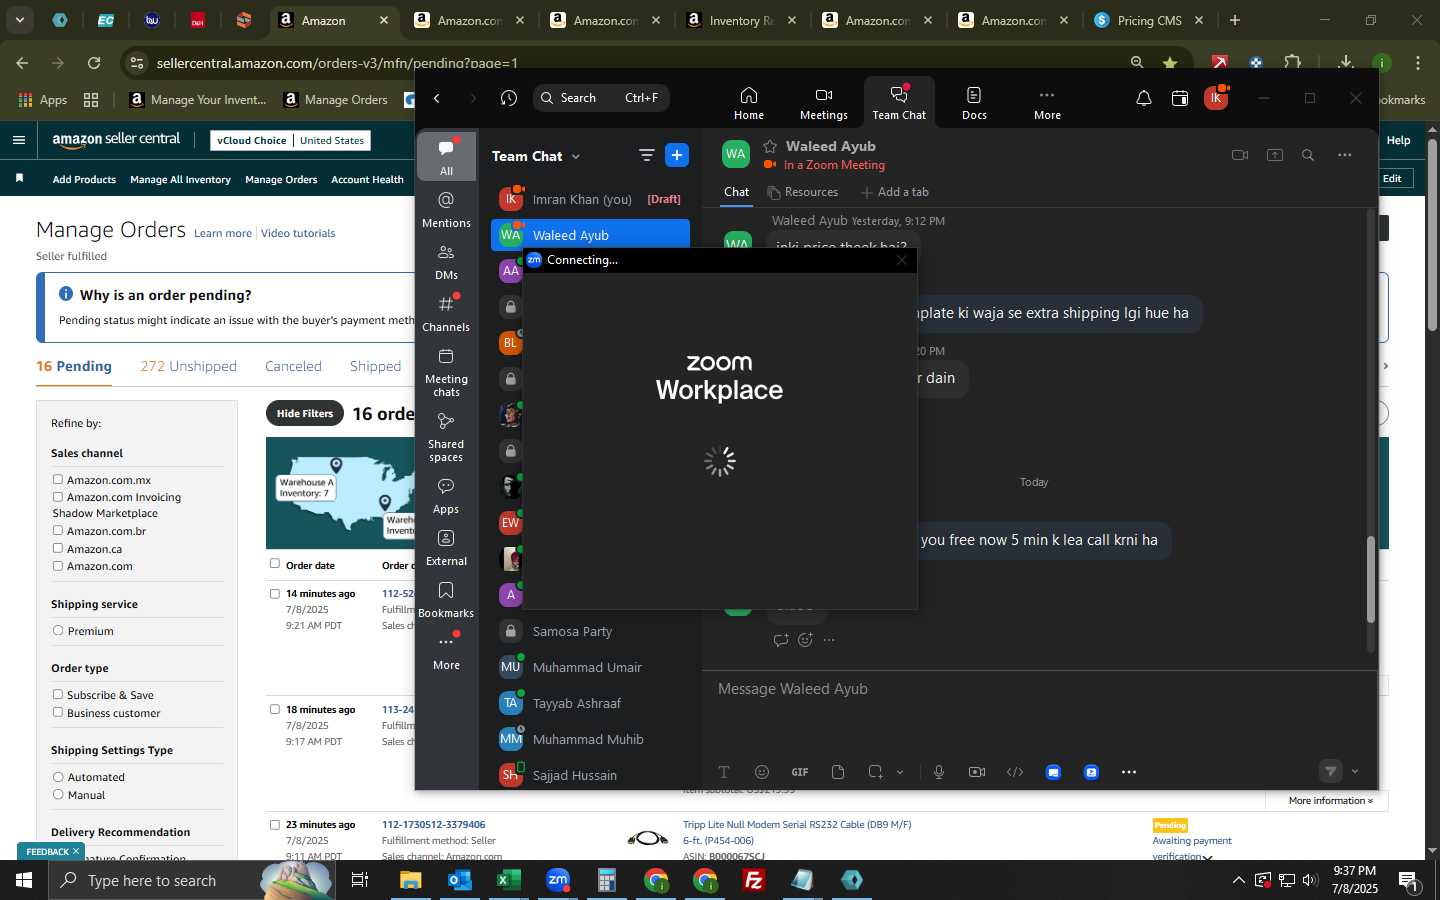Select the Premium shipping service radio

(x=58, y=631)
